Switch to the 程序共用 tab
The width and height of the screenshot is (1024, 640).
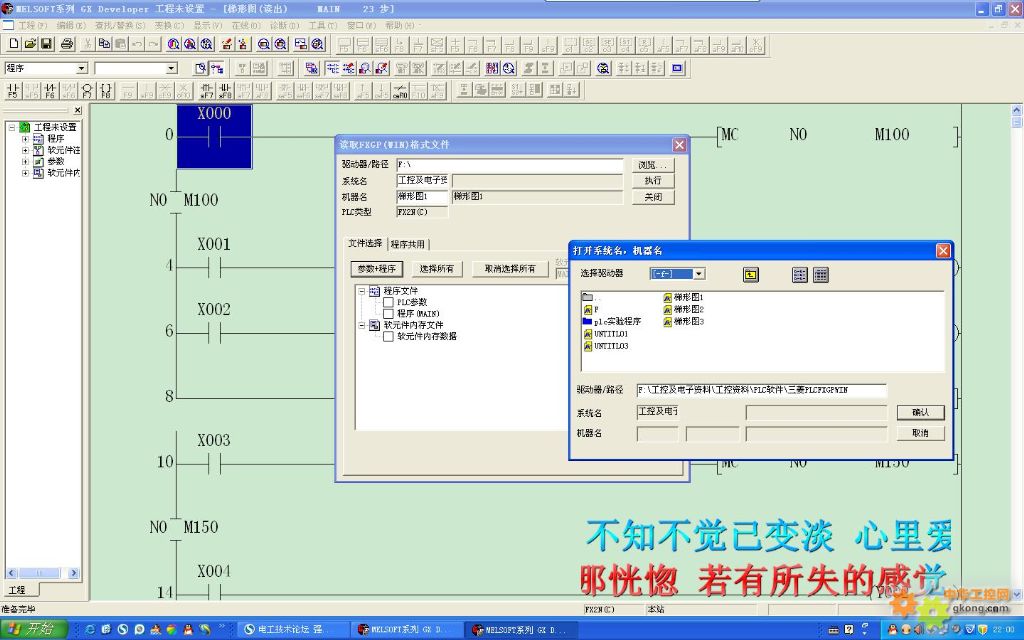[x=408, y=244]
